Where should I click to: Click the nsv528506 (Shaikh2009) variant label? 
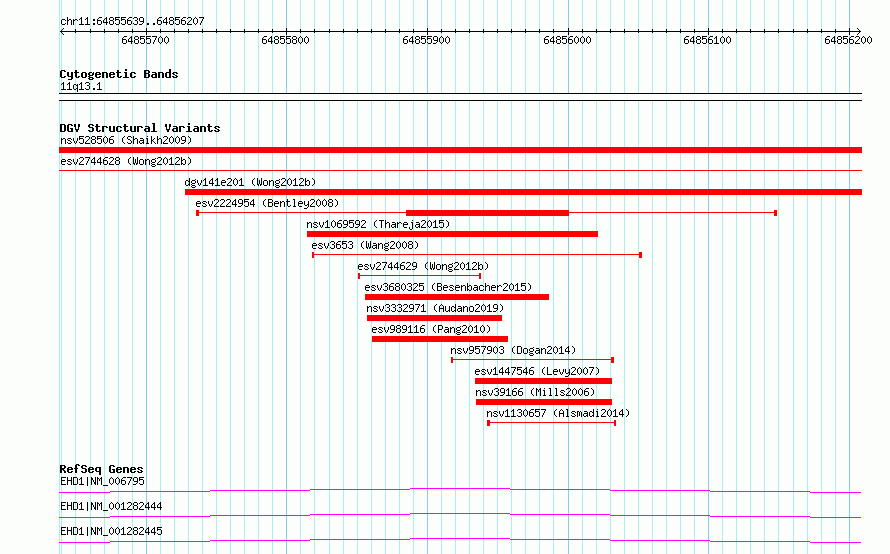click(x=126, y=140)
